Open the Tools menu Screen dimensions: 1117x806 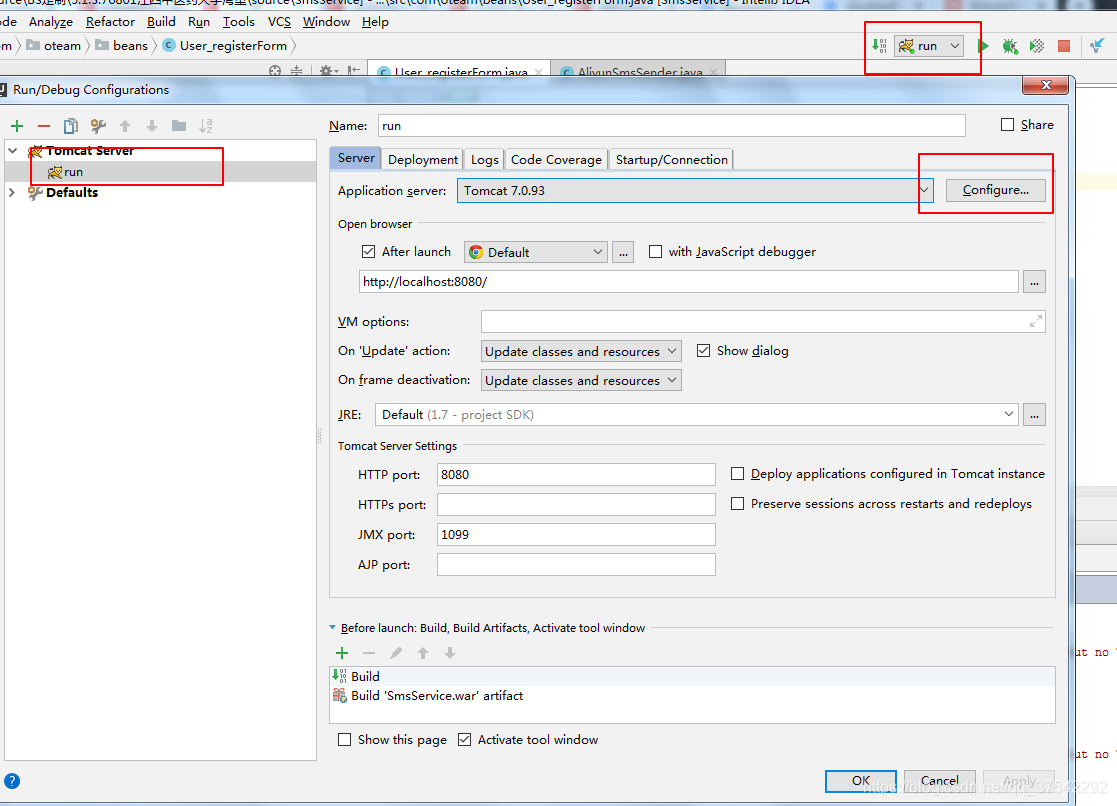point(239,22)
